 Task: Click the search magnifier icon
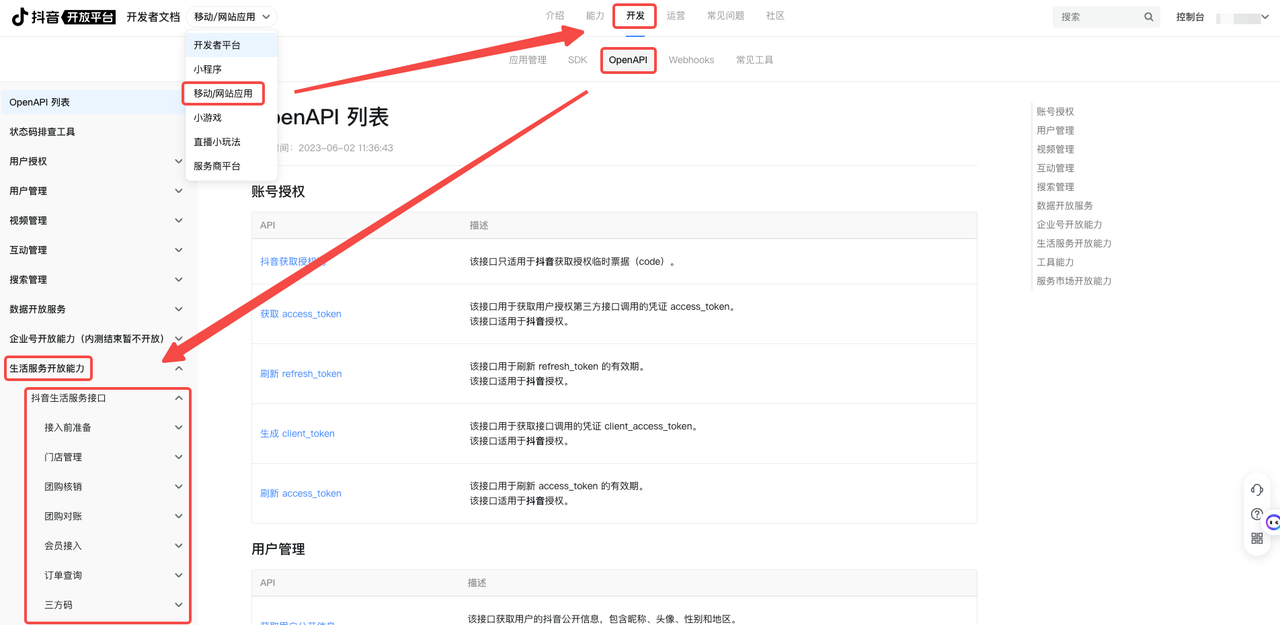[x=1148, y=17]
